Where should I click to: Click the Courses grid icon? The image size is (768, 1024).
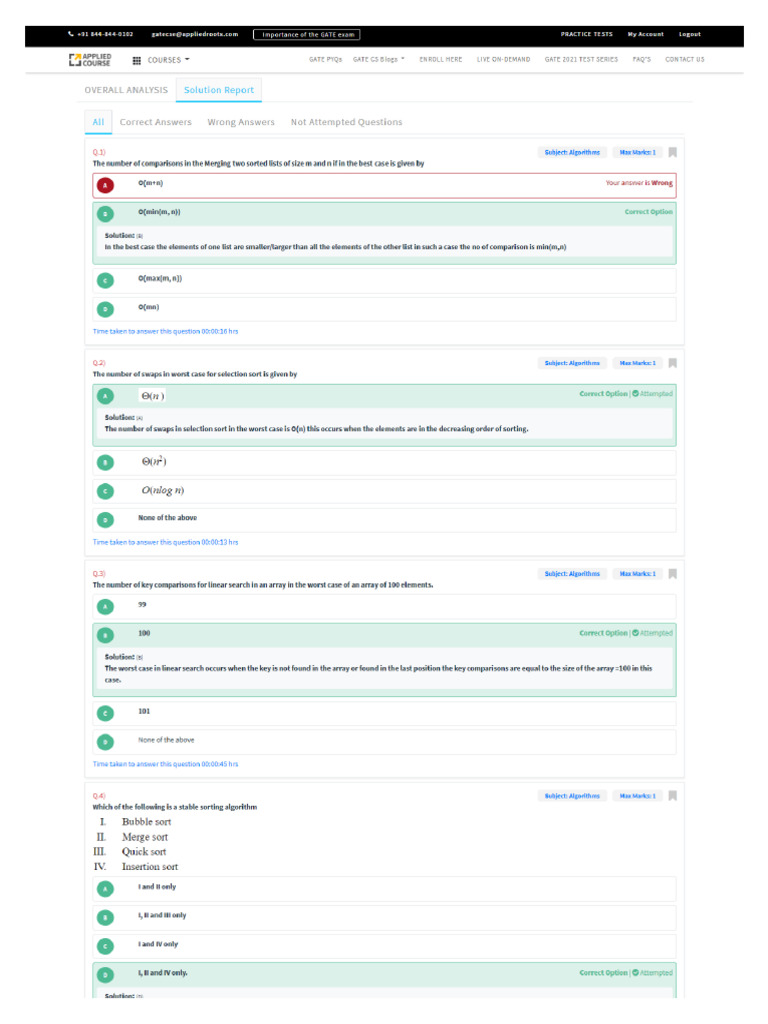pyautogui.click(x=137, y=60)
